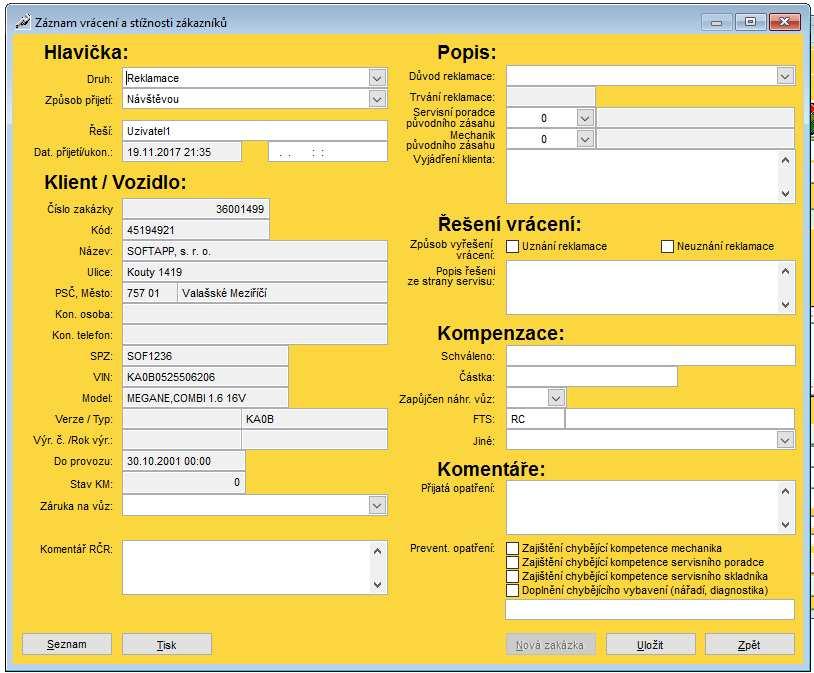Click the Popis řešení ze strany servisu box
Image resolution: width=814 pixels, height=673 pixels.
click(x=642, y=288)
